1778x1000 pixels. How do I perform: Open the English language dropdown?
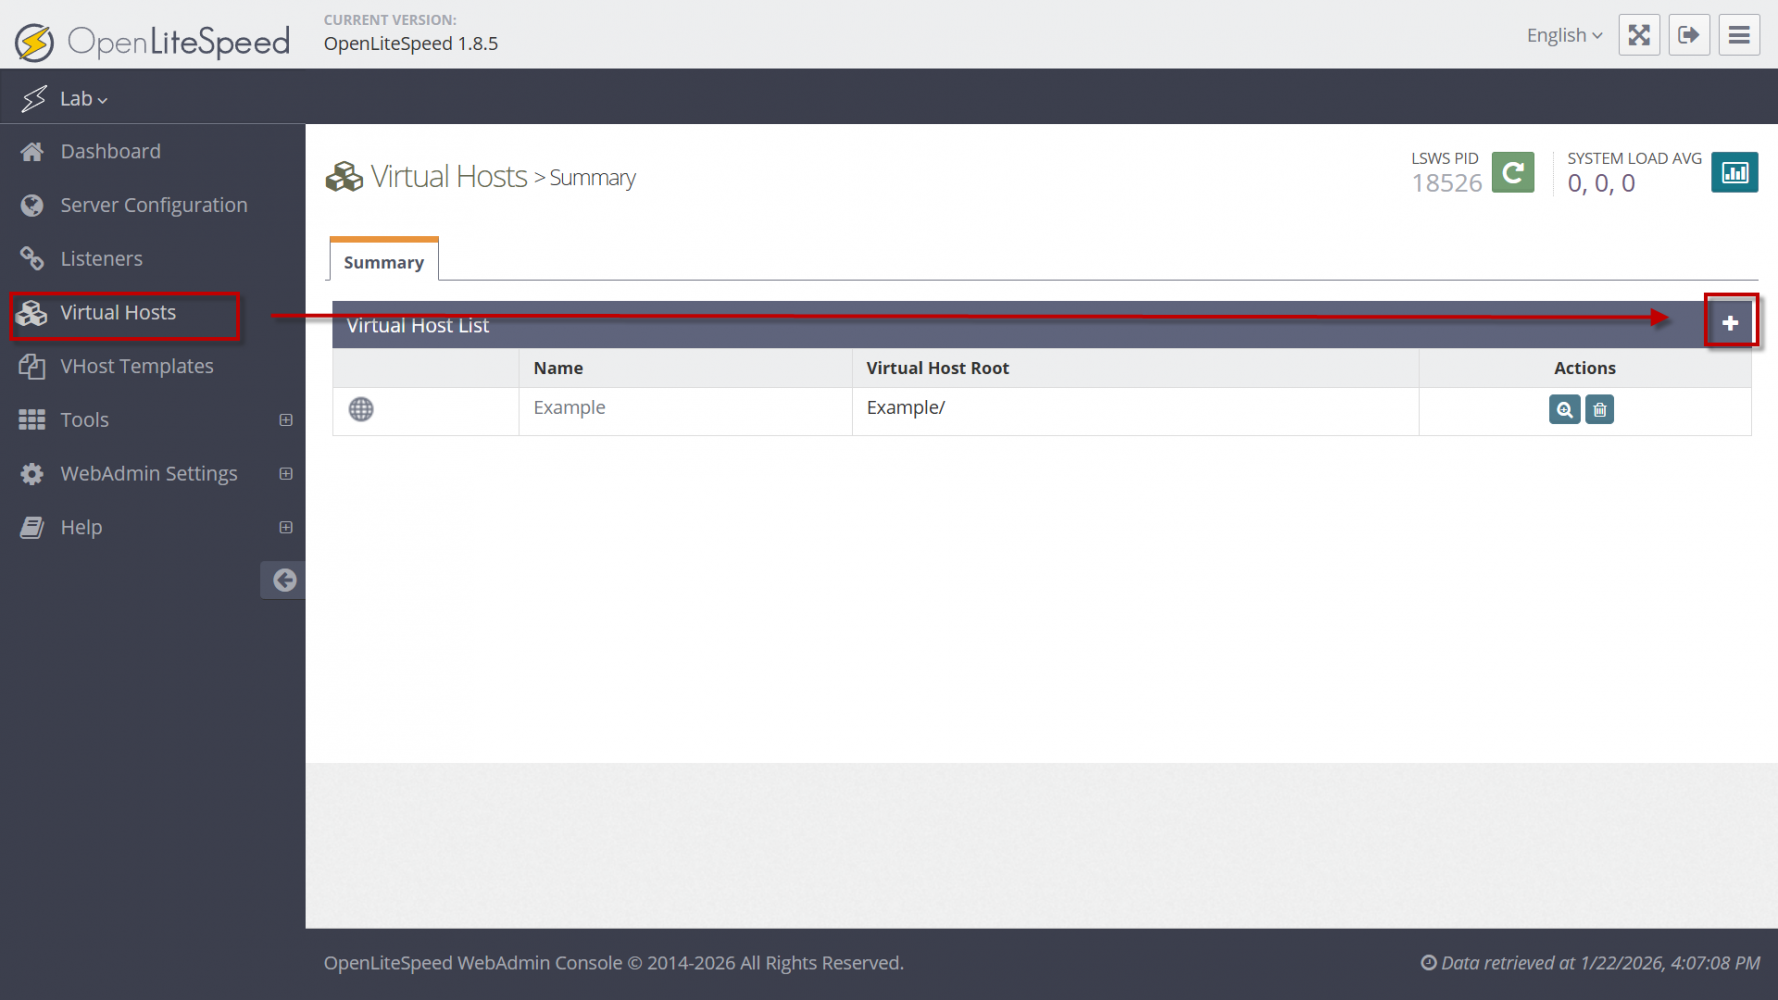pyautogui.click(x=1564, y=35)
